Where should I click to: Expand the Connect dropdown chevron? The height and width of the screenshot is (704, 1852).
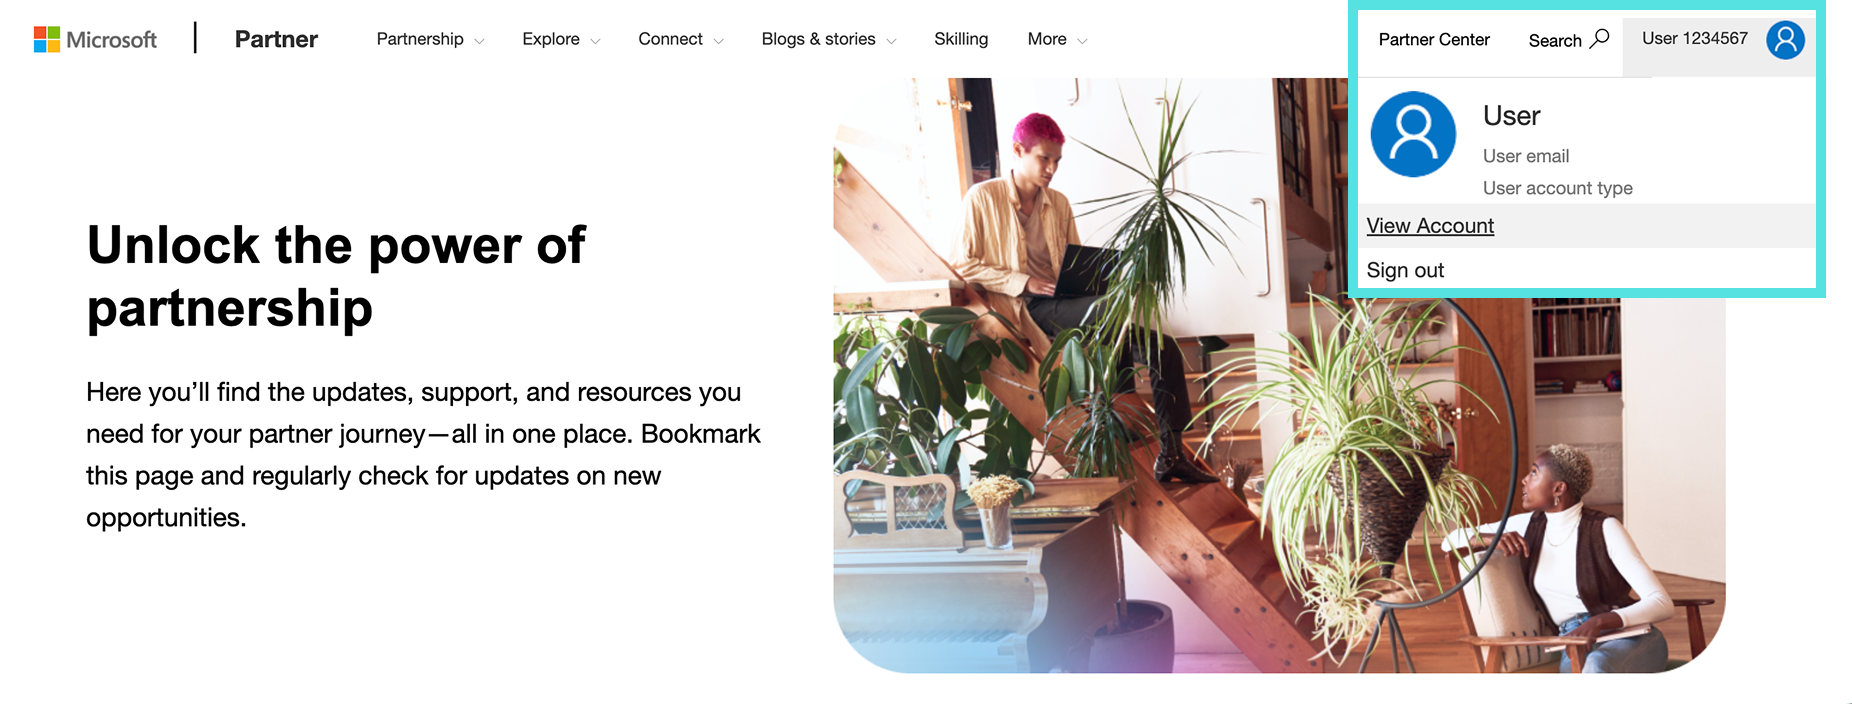(718, 41)
